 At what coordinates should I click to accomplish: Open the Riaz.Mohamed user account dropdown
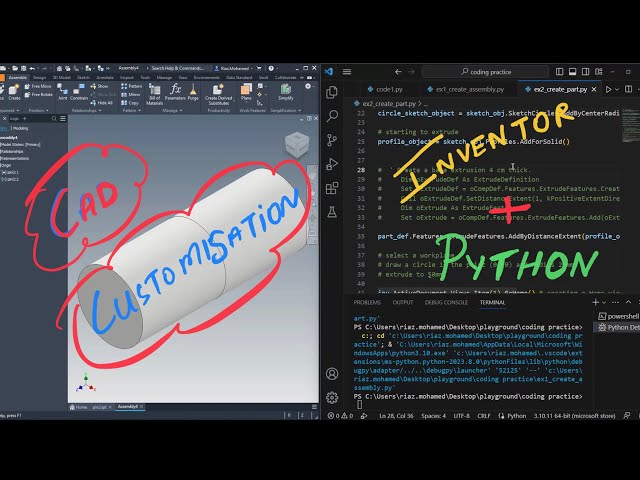(x=234, y=68)
